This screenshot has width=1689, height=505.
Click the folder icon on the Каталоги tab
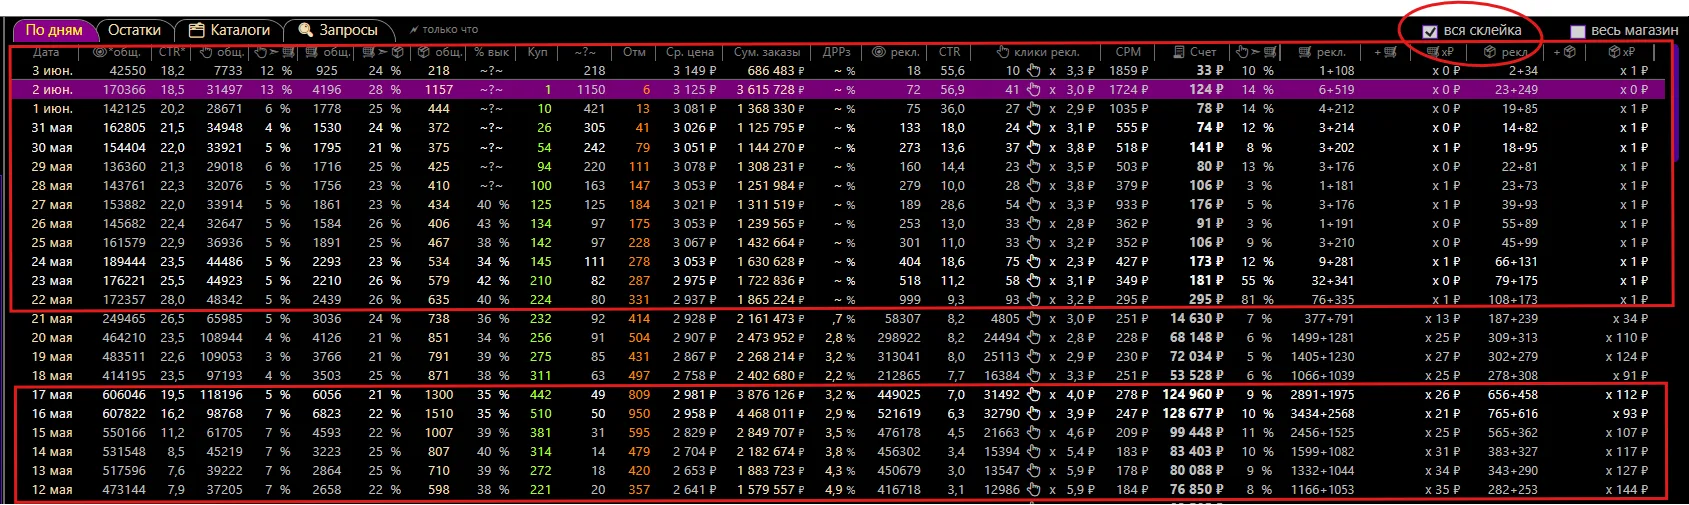click(x=197, y=30)
